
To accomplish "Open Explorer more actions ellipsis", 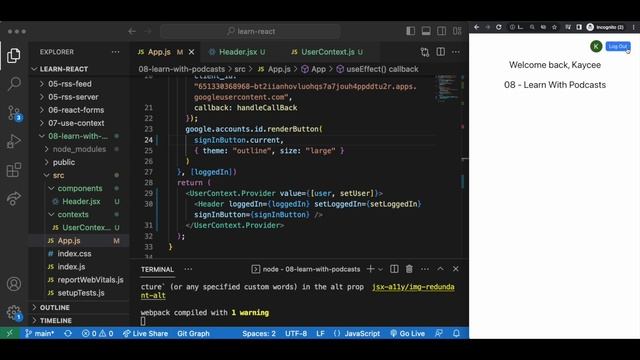I will coord(116,52).
